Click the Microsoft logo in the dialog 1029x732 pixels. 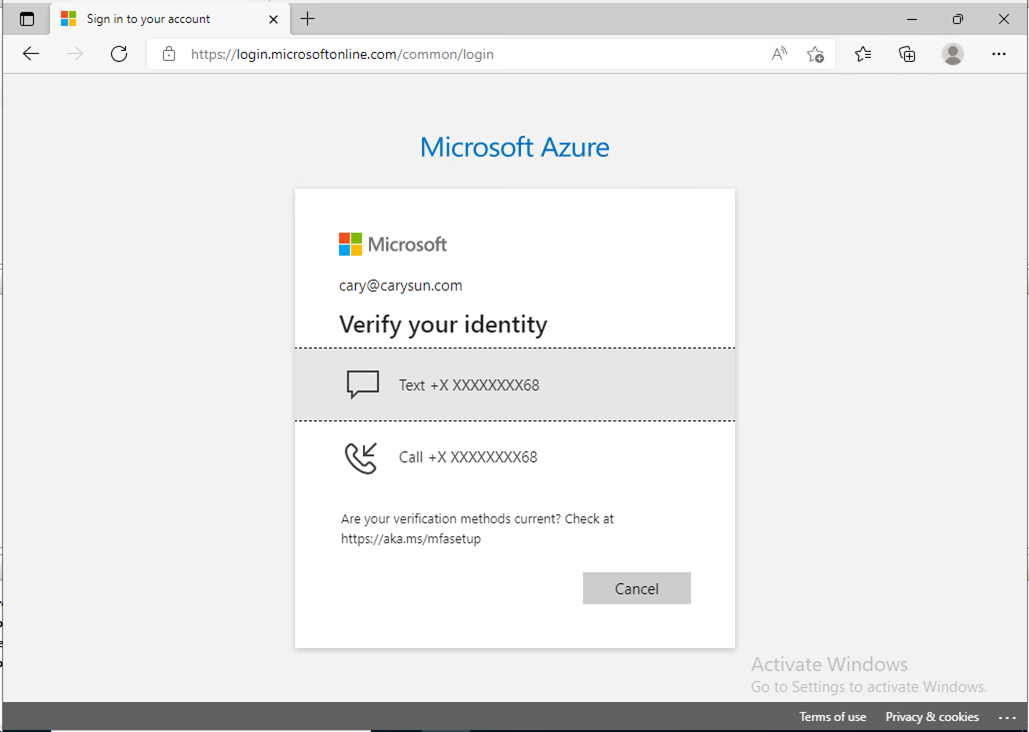392,244
